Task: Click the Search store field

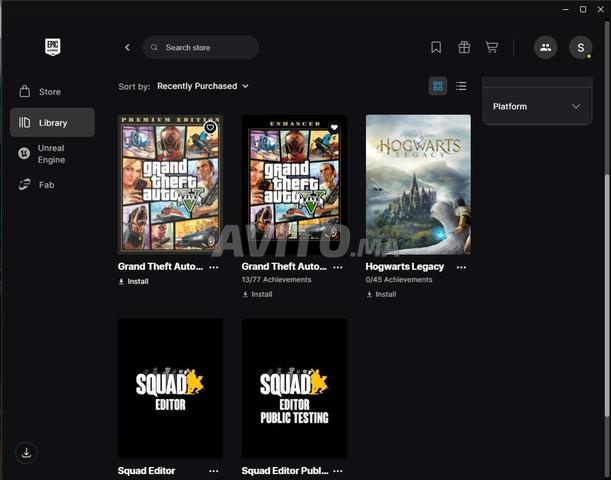Action: click(201, 48)
